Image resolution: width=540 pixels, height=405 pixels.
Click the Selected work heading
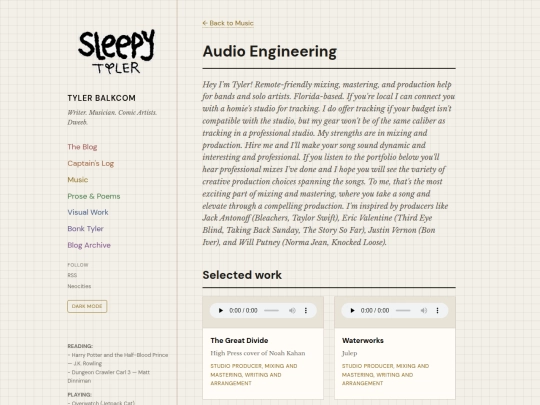pos(242,275)
